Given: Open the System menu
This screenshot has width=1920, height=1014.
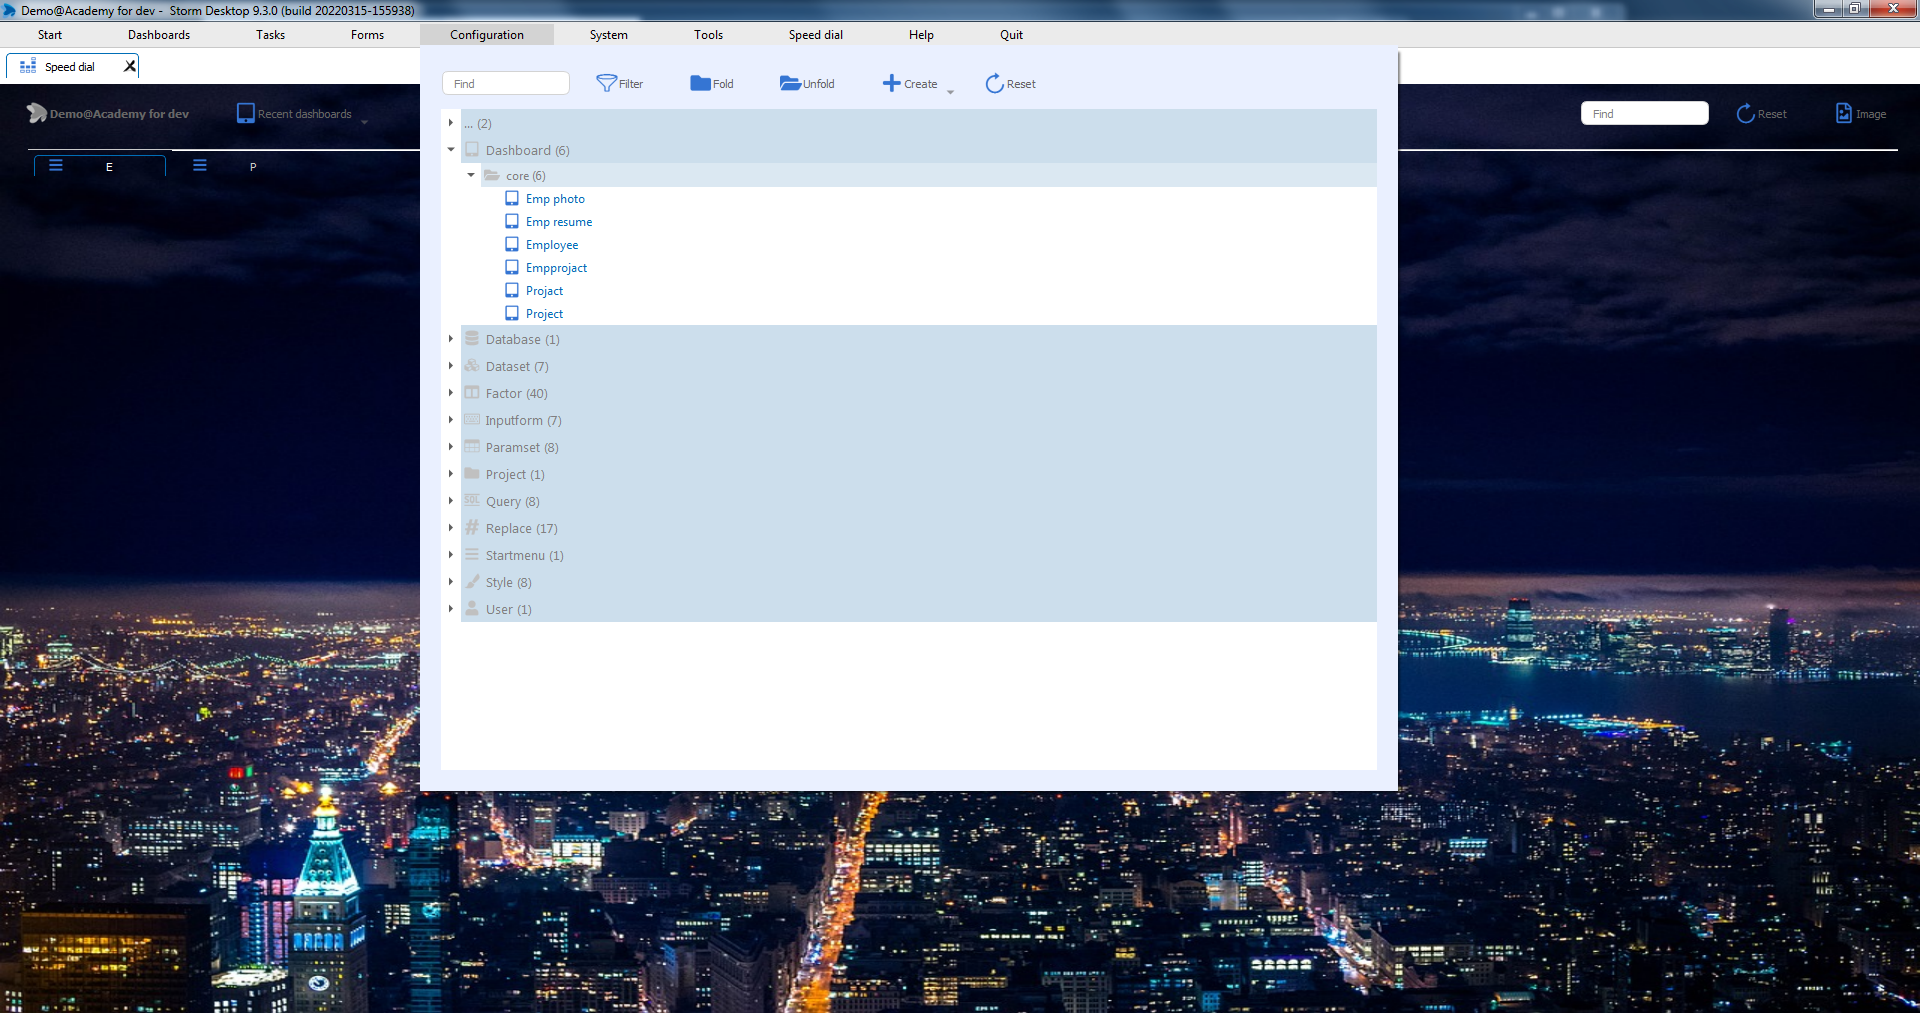Looking at the screenshot, I should 609,35.
